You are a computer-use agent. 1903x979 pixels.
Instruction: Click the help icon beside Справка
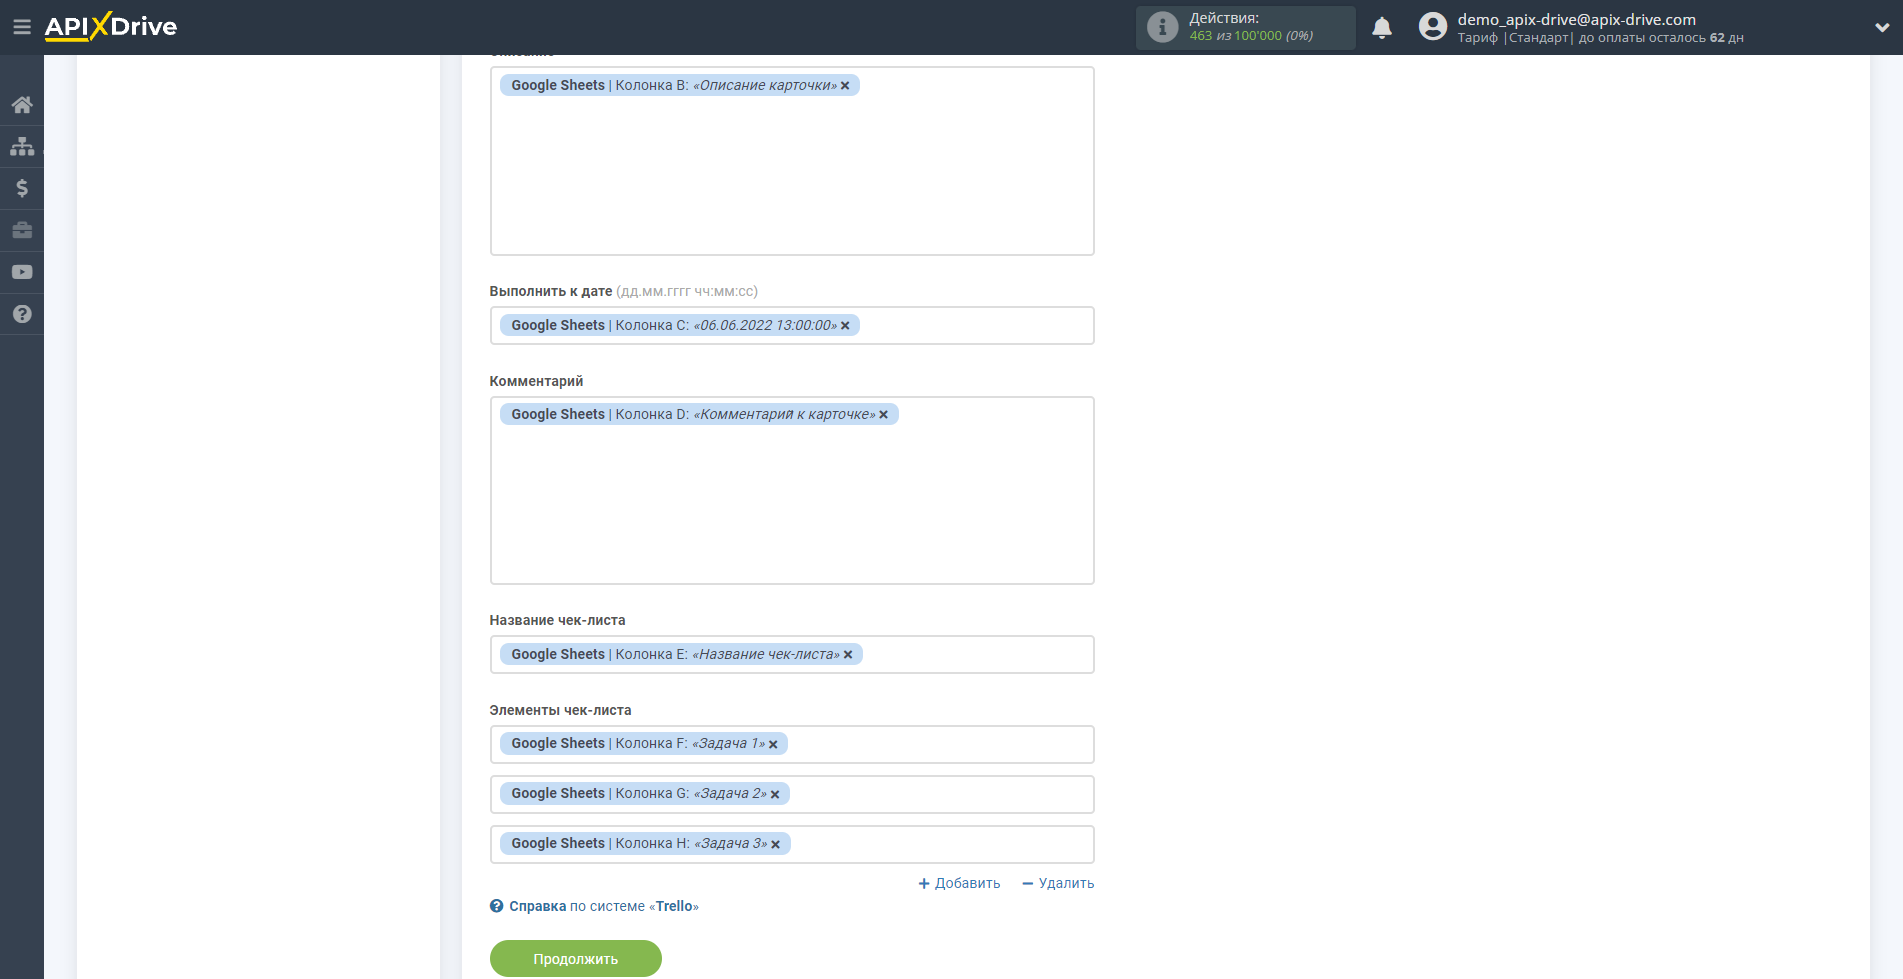pos(497,906)
